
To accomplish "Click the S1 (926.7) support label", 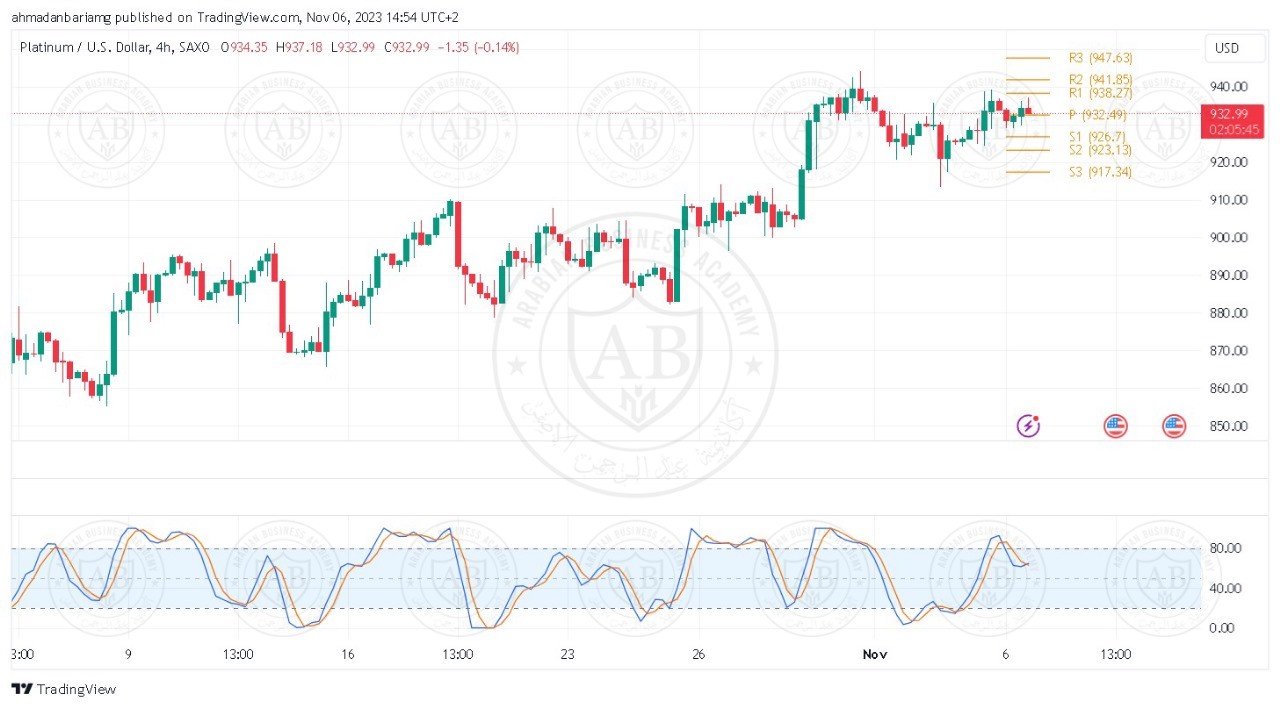I will (1097, 136).
